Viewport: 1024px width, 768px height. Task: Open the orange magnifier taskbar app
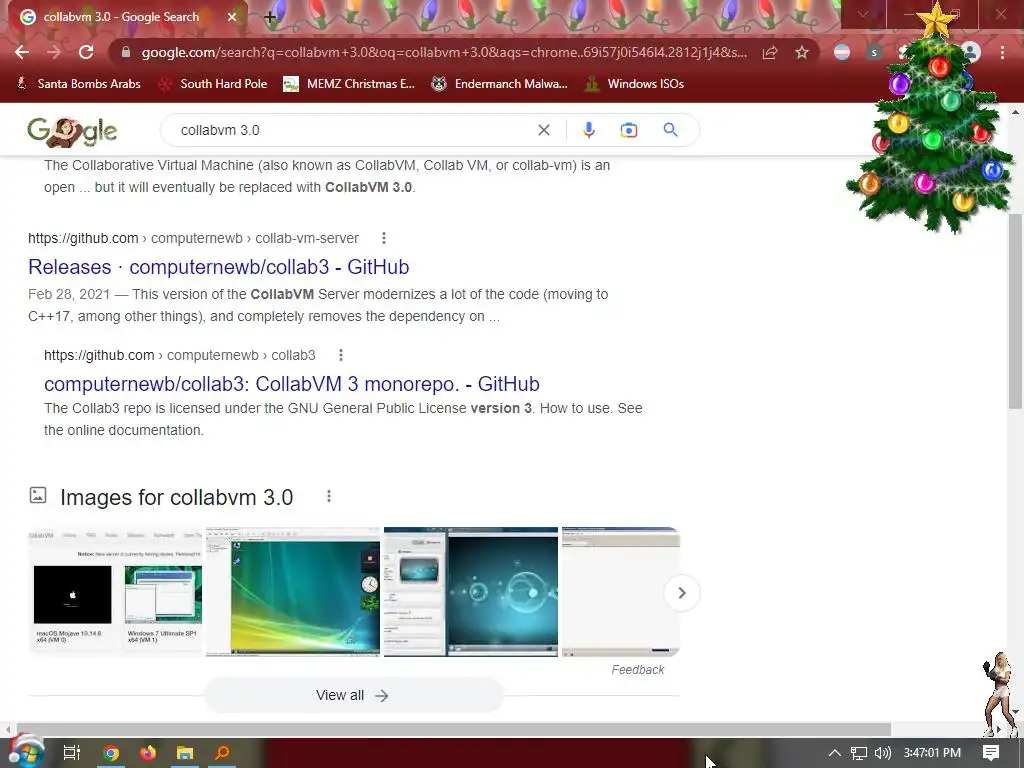222,753
